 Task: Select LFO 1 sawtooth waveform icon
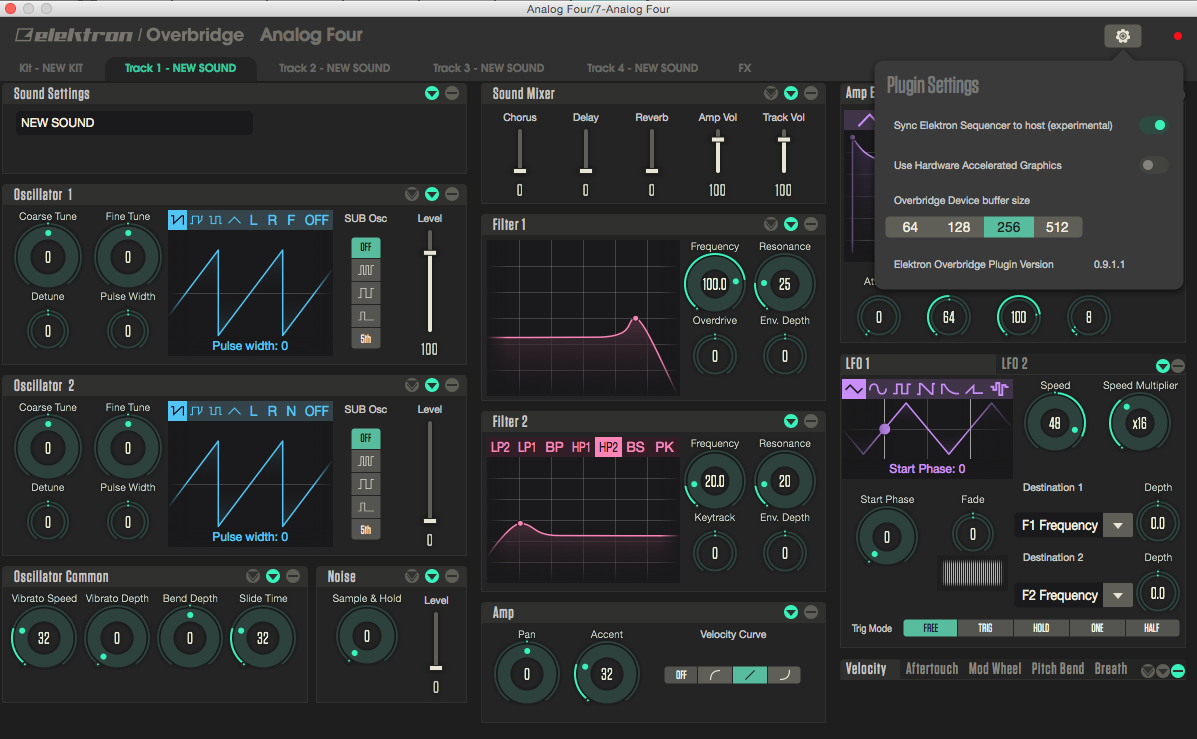coord(926,389)
